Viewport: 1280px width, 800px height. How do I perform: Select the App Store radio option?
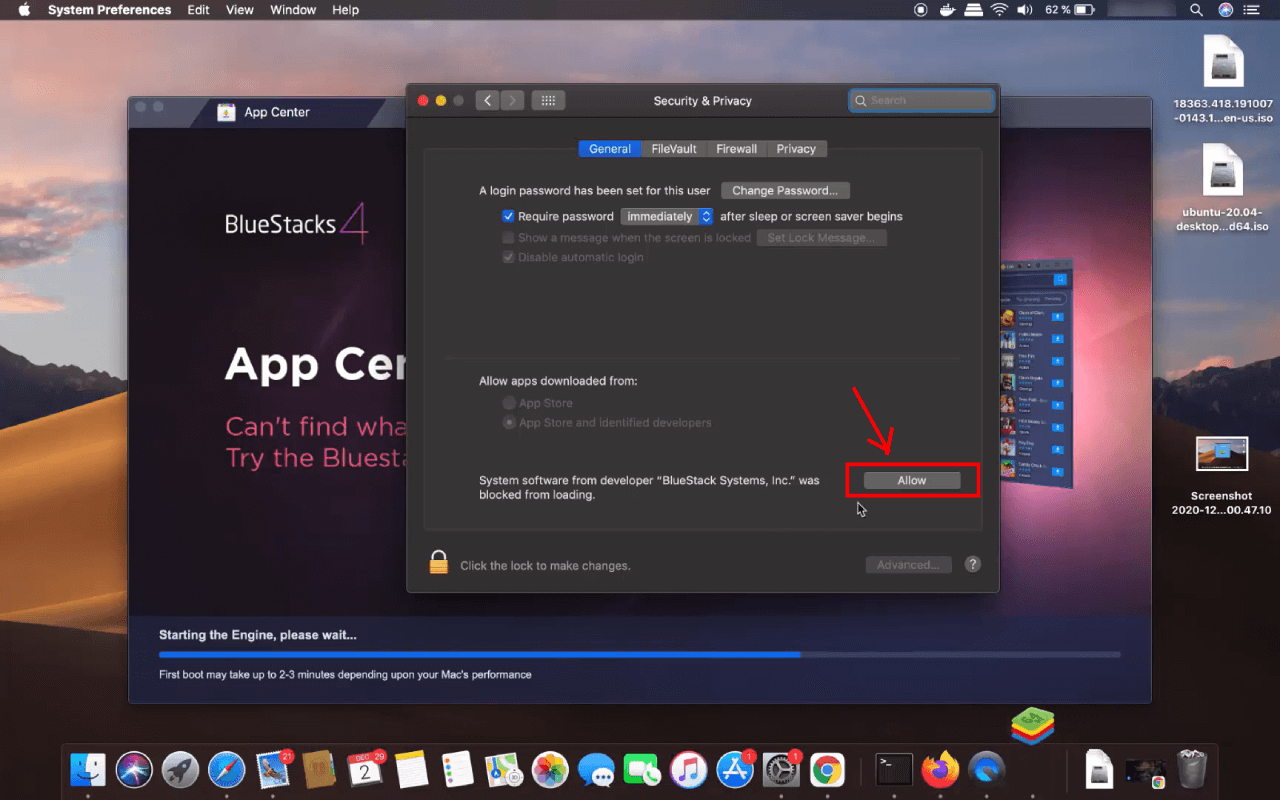point(509,403)
